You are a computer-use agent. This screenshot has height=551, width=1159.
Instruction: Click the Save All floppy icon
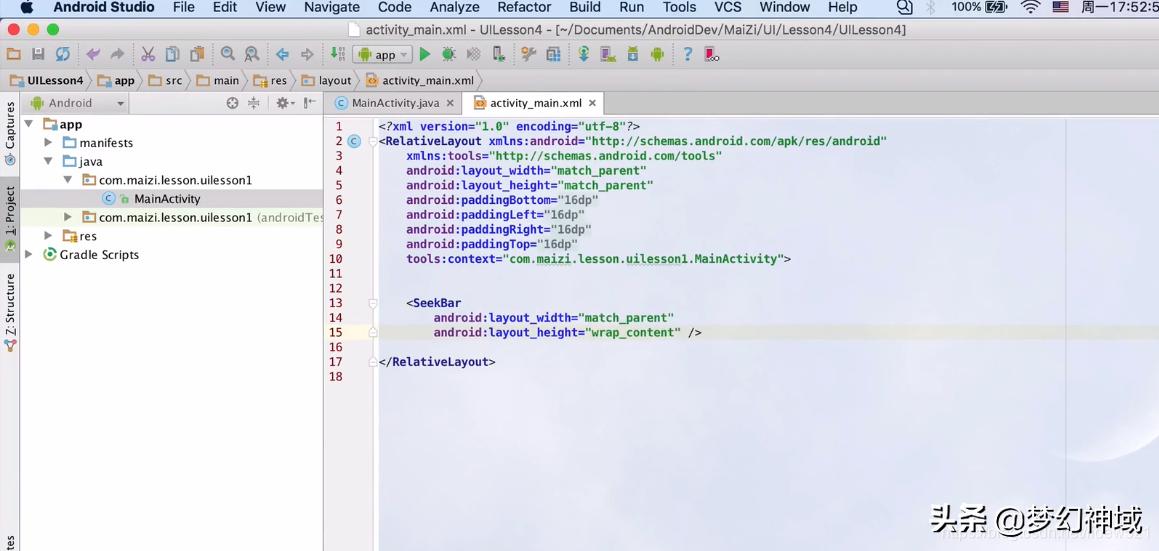pyautogui.click(x=38, y=55)
